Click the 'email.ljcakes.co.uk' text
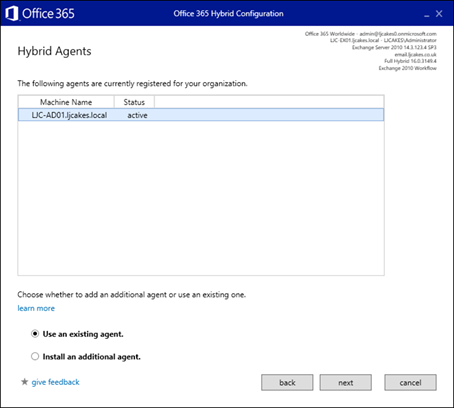 pos(415,54)
